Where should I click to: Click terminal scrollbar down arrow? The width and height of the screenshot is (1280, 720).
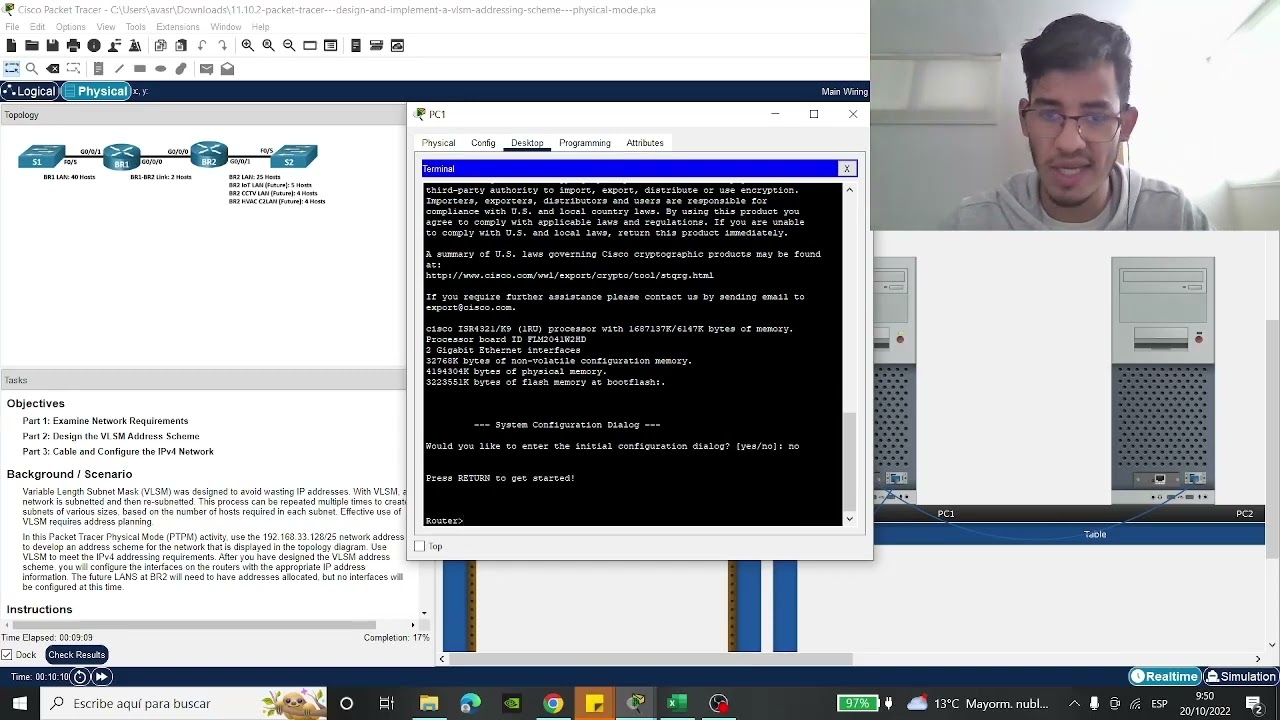point(850,519)
